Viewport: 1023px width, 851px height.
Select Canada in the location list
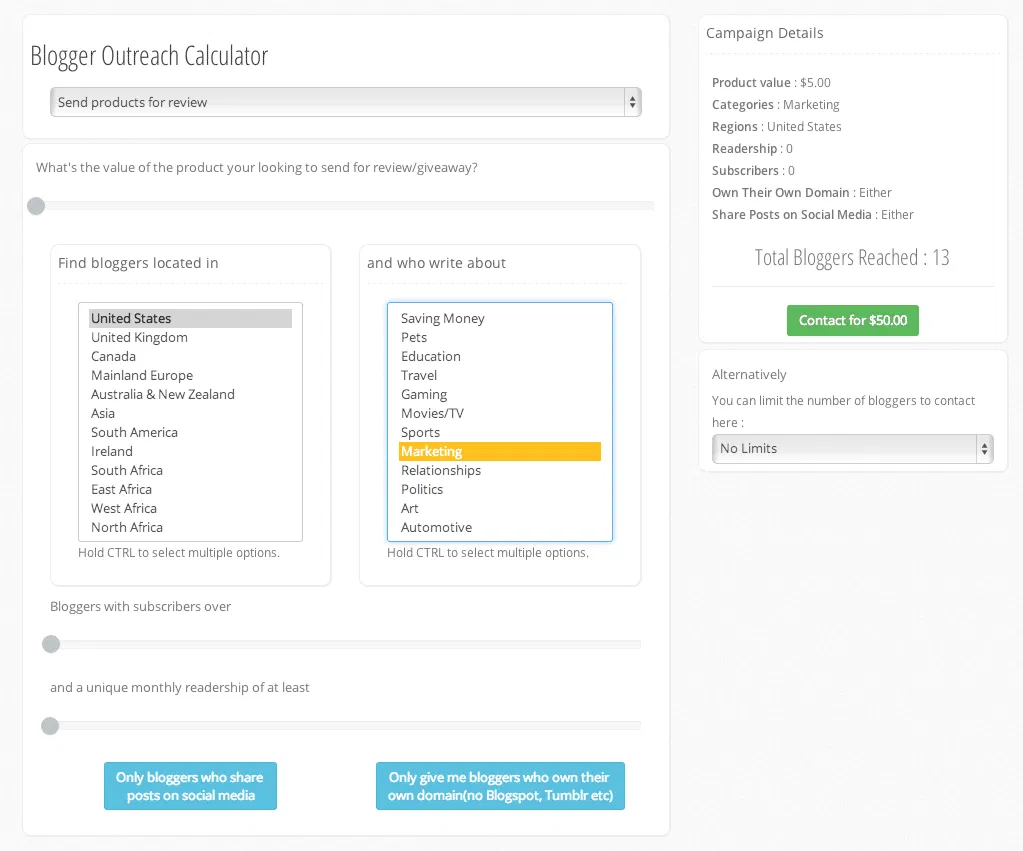pyautogui.click(x=113, y=356)
